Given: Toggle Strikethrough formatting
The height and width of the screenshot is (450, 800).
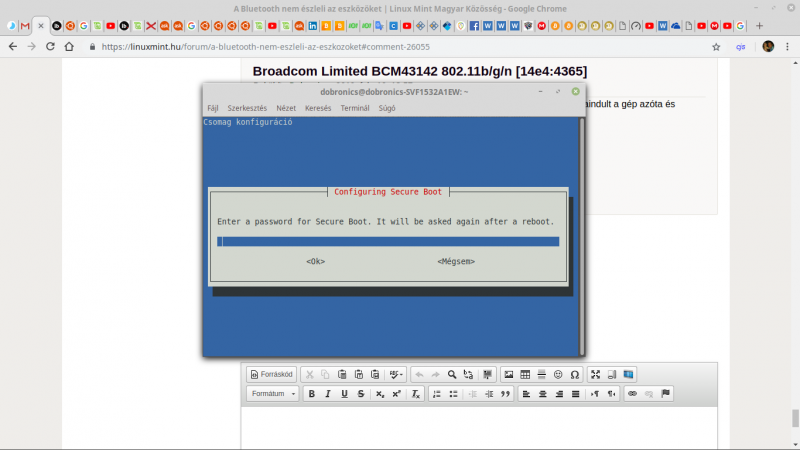Looking at the screenshot, I should click(x=361, y=394).
